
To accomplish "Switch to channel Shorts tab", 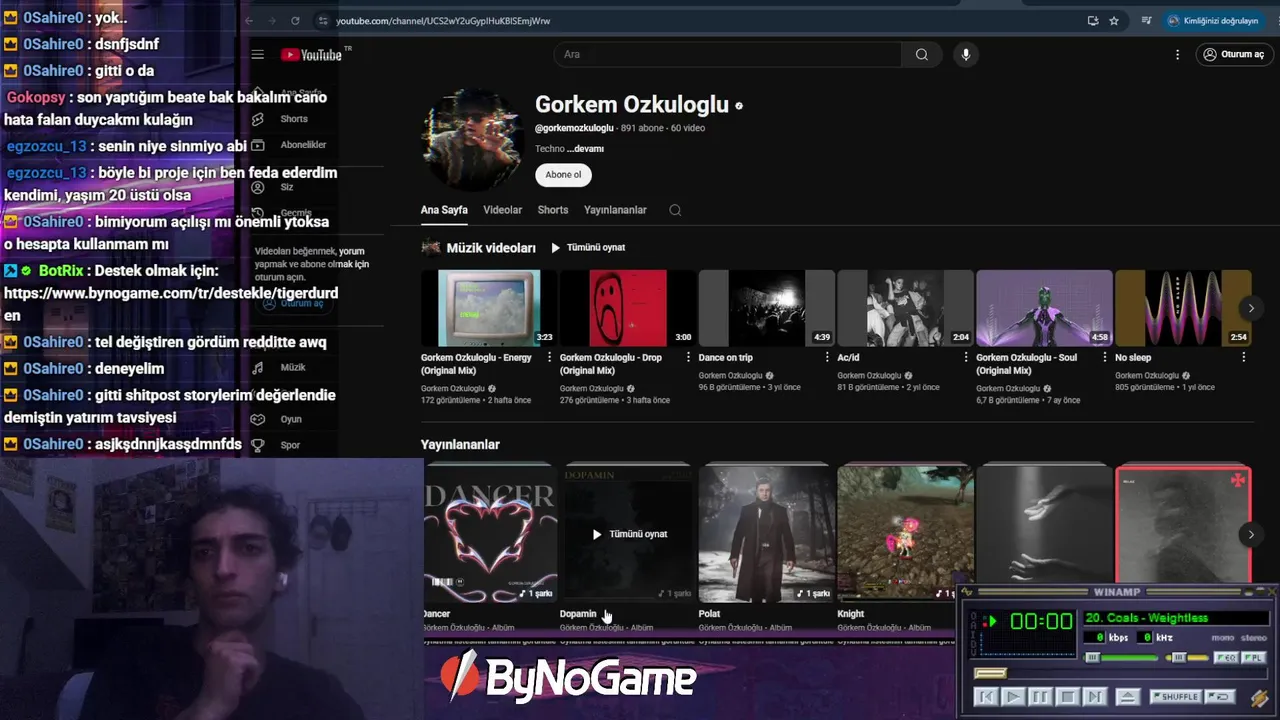I will [x=553, y=210].
